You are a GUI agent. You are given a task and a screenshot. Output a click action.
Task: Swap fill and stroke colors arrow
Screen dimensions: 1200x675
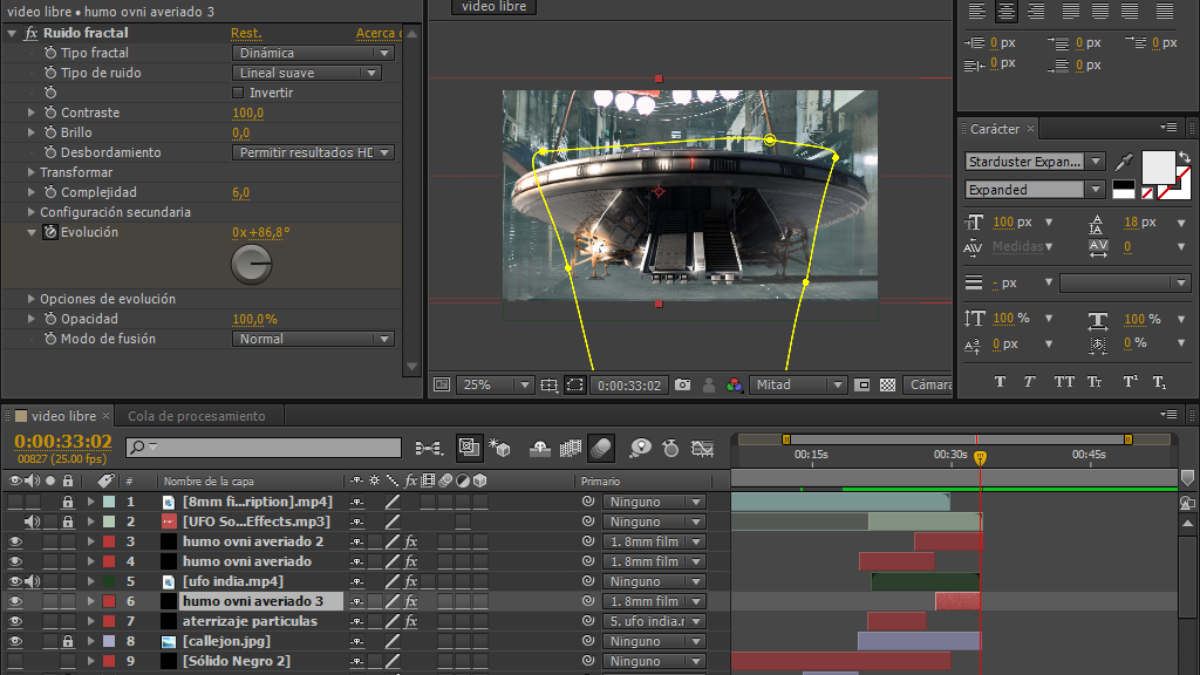[x=1184, y=158]
